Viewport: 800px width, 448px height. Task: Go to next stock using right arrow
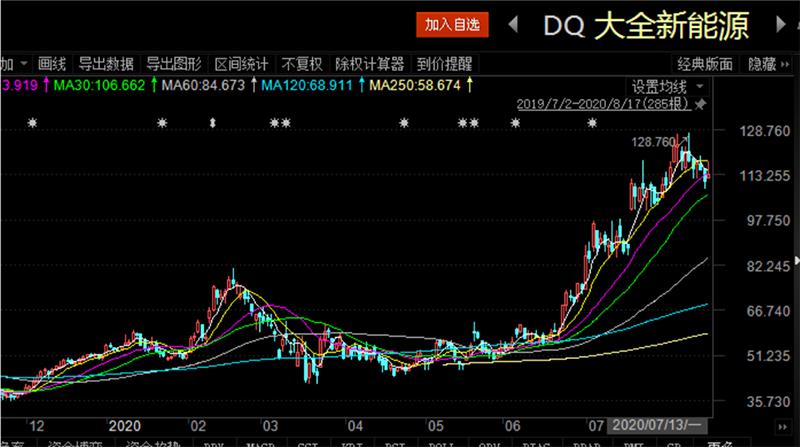point(781,24)
